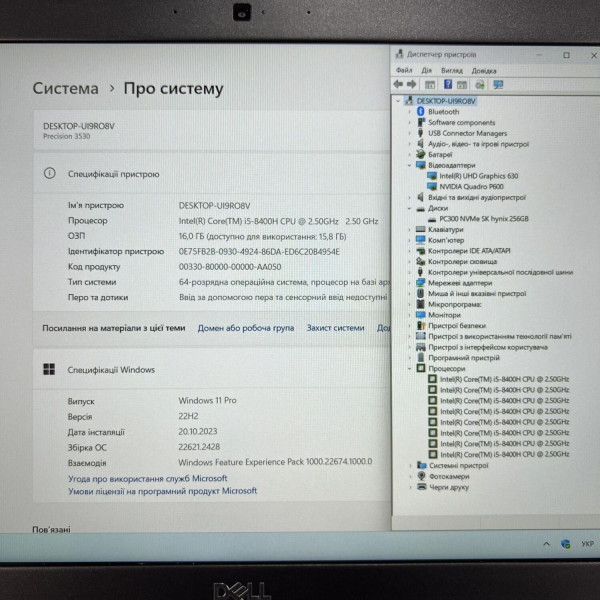
Task: Select the Батареї category
Action: pyautogui.click(x=440, y=155)
